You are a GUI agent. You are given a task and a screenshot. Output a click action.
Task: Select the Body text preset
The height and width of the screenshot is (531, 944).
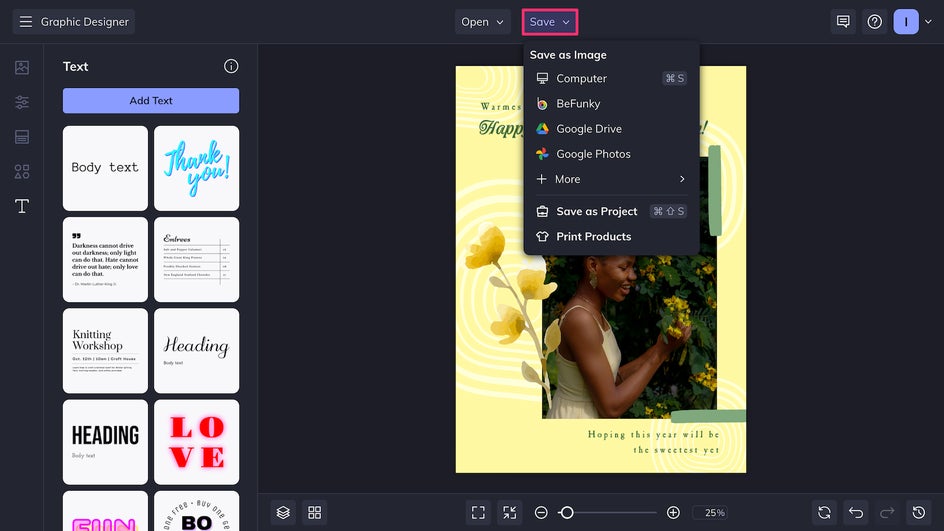(x=105, y=168)
